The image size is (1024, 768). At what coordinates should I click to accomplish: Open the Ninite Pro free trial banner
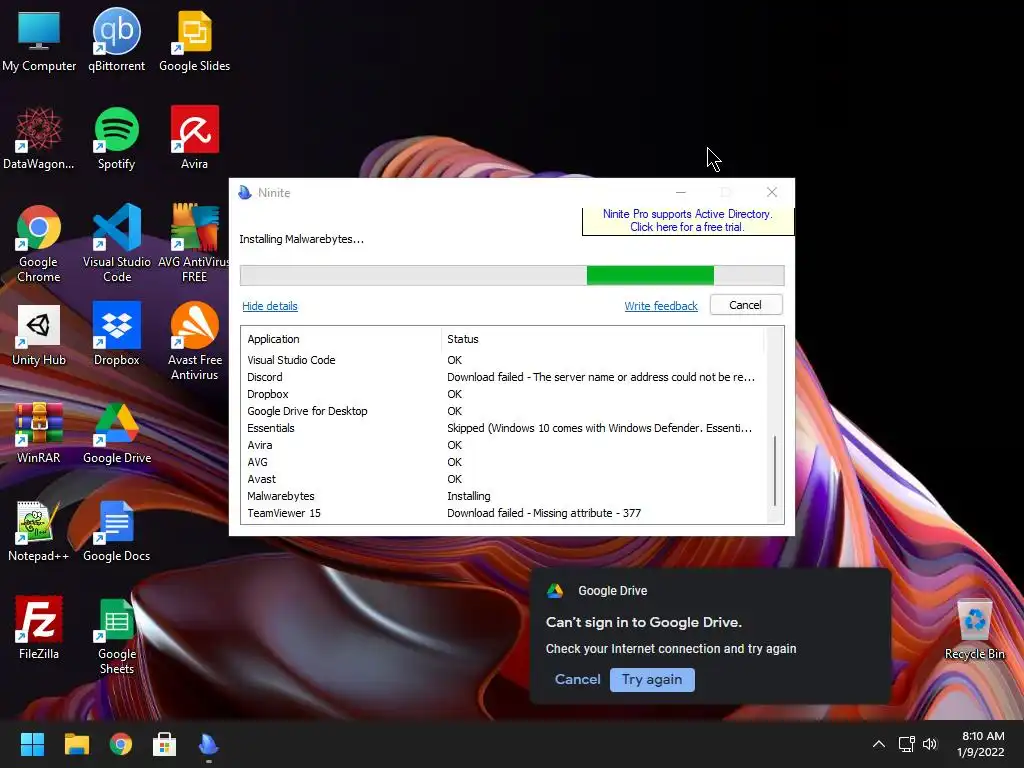click(x=687, y=221)
